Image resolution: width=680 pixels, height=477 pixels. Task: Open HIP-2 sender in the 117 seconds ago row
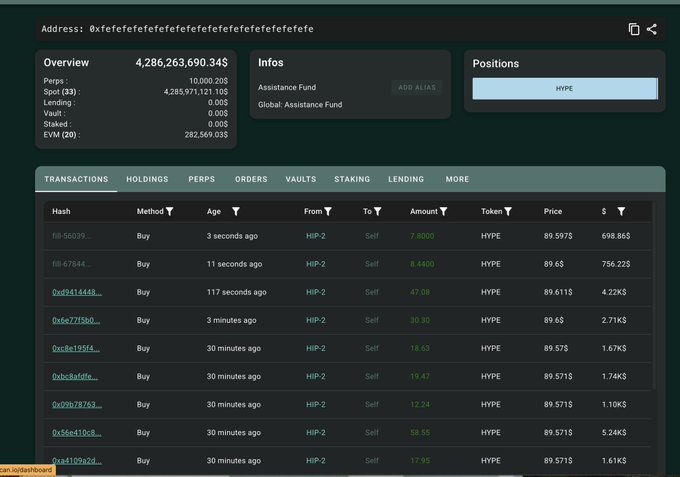[x=316, y=292]
